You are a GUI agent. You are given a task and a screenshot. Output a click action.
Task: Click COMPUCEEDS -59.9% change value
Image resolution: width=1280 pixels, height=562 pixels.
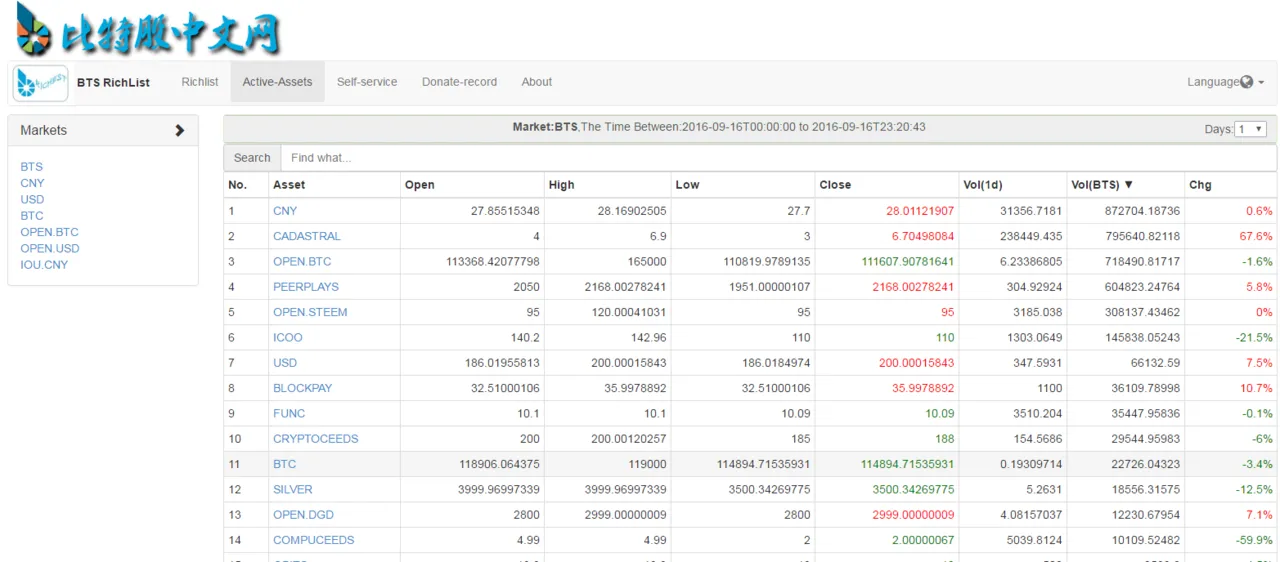tap(1254, 540)
